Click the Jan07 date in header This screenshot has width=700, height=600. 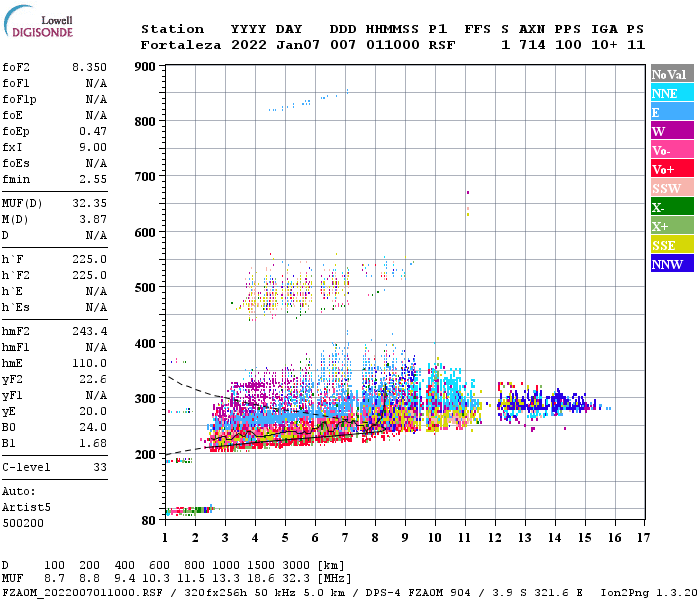(298, 45)
